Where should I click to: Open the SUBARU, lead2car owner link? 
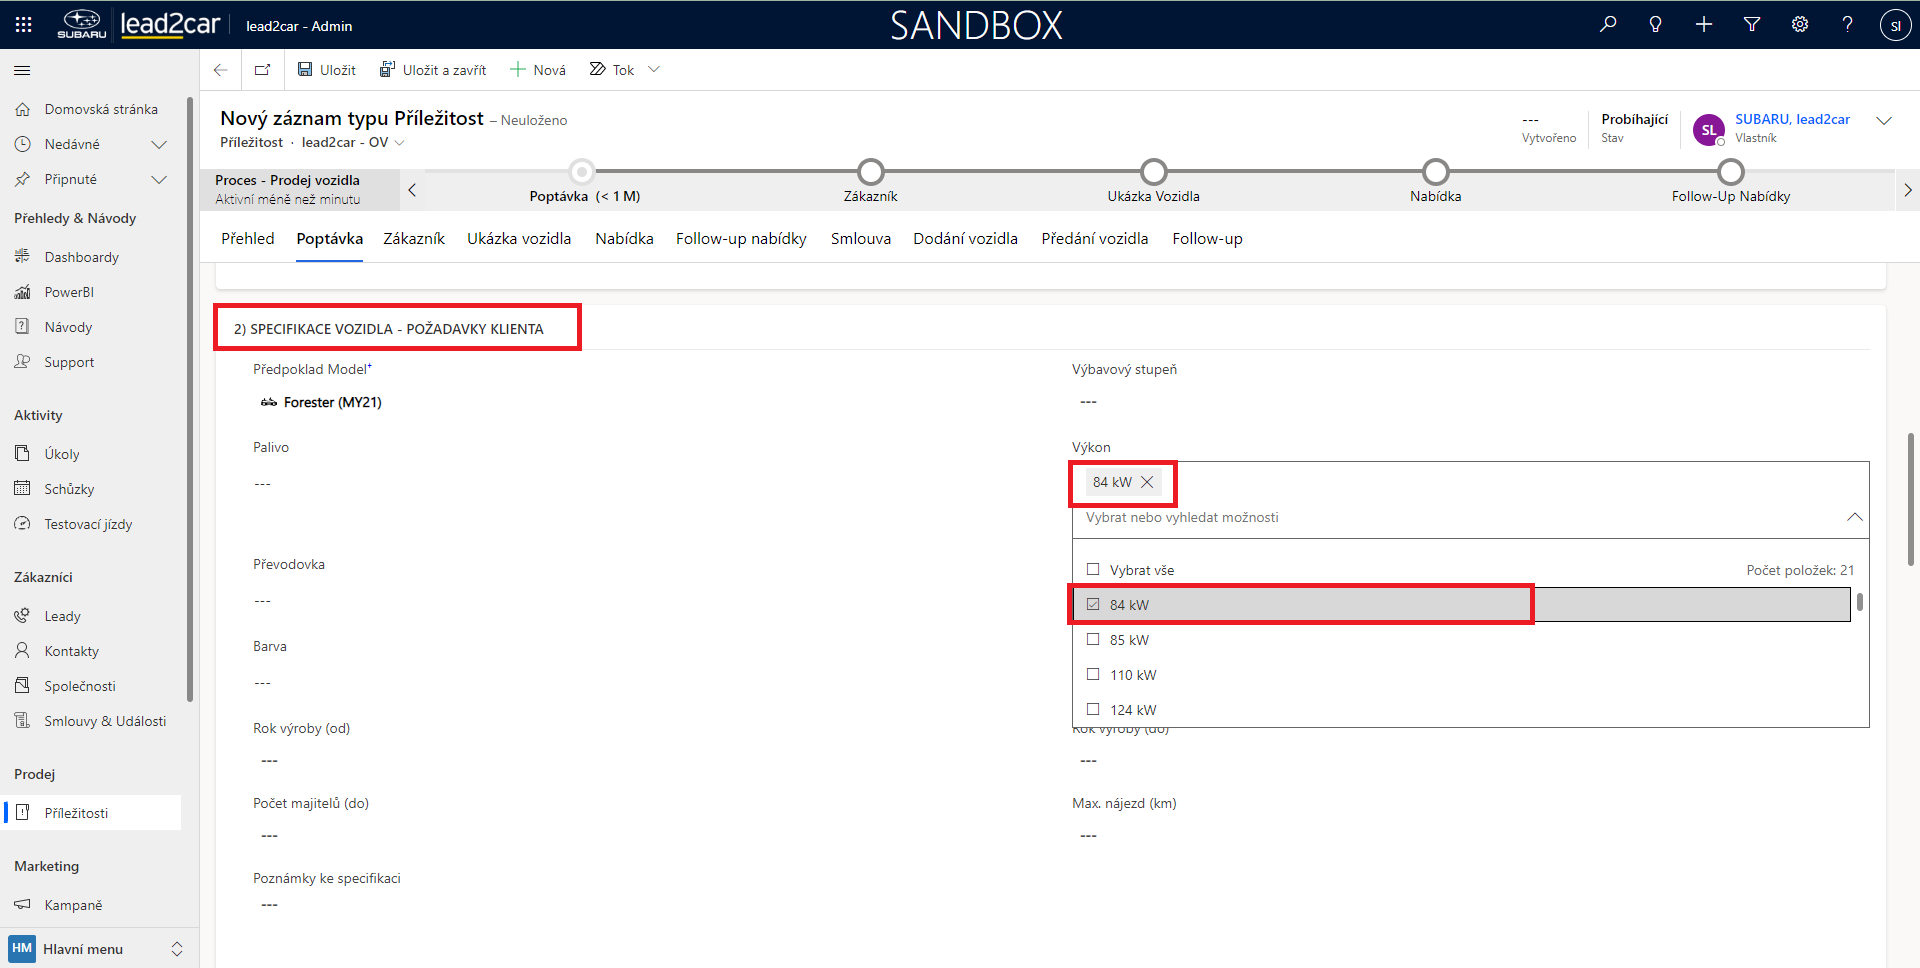pyautogui.click(x=1792, y=119)
